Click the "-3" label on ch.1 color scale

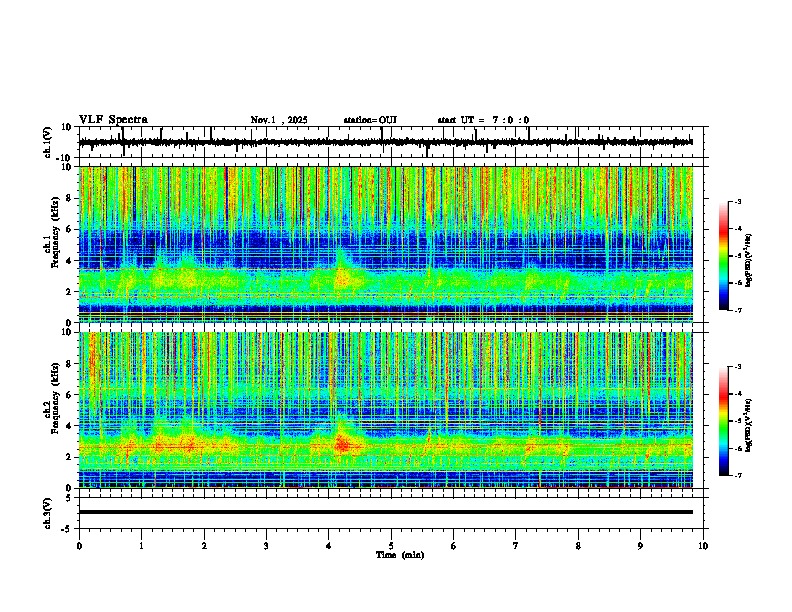point(737,201)
